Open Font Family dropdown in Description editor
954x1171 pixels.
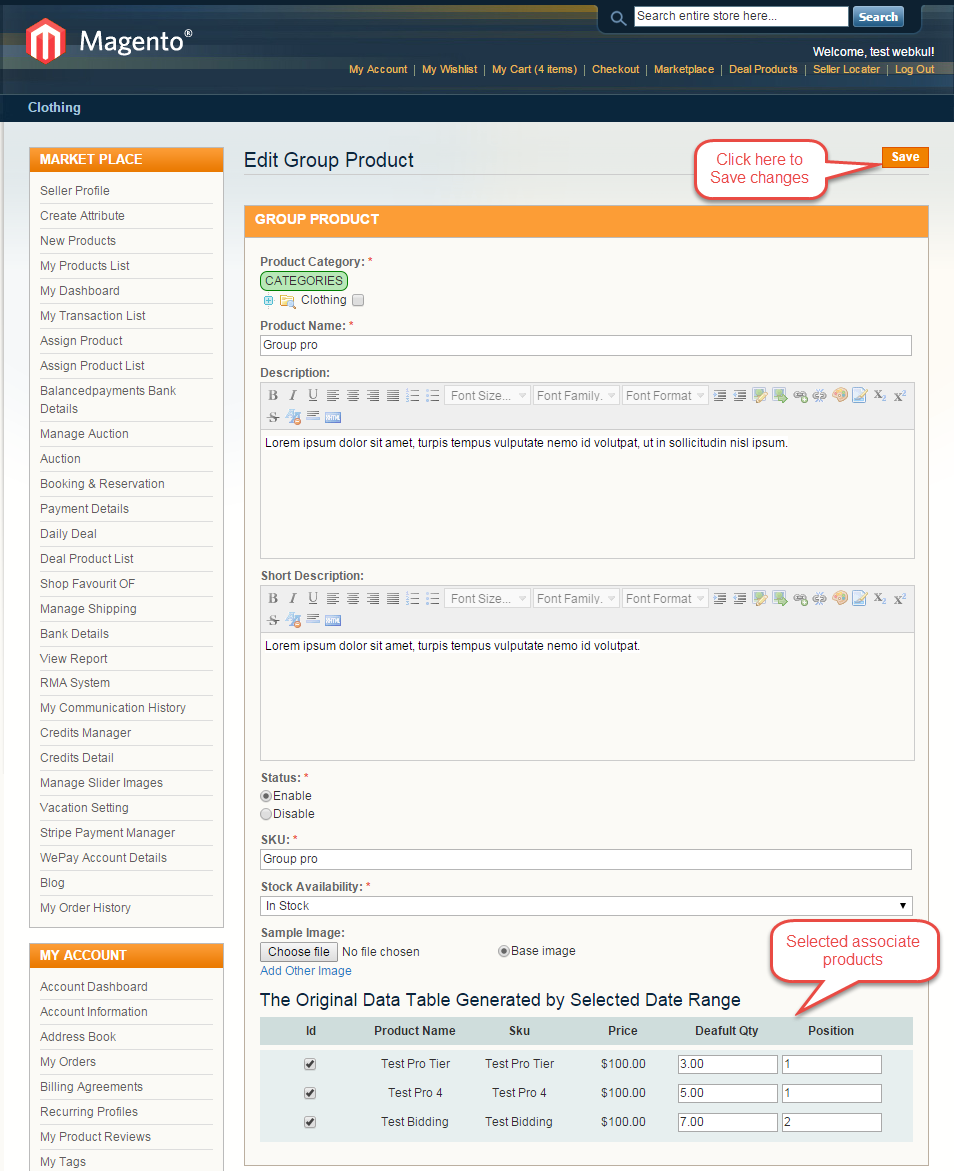576,396
